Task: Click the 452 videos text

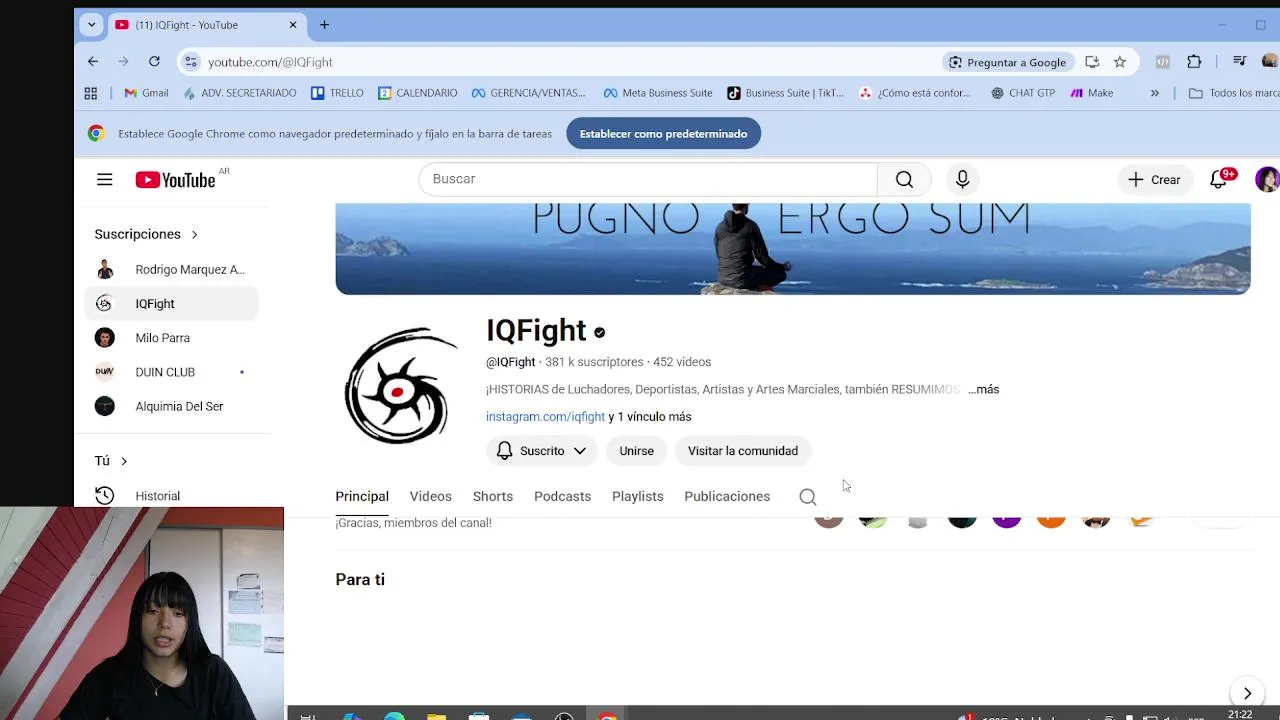Action: 682,362
